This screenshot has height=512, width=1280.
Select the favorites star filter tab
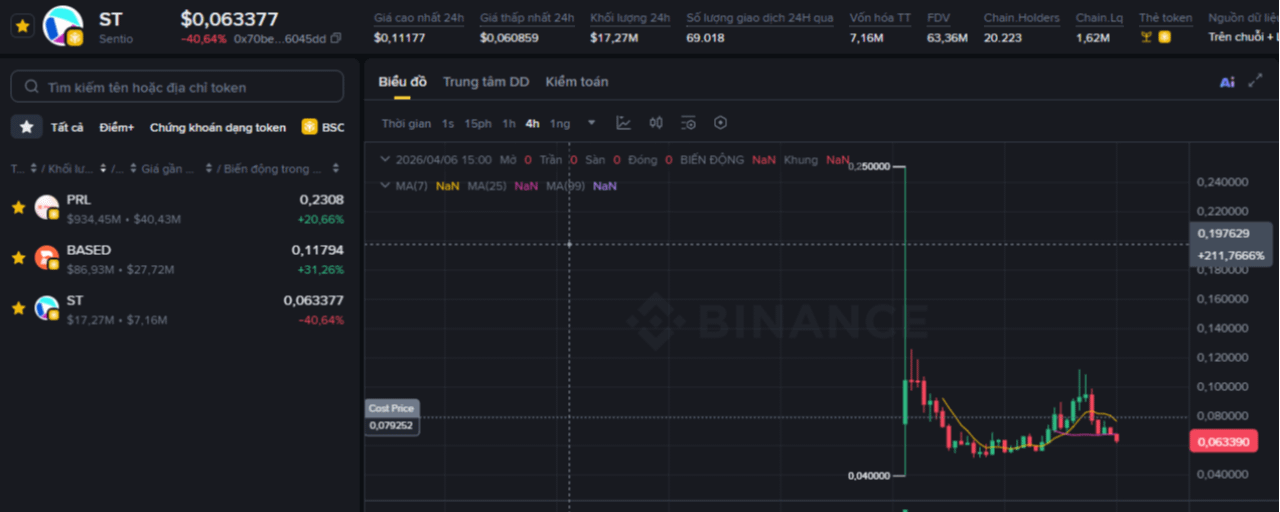[26, 127]
